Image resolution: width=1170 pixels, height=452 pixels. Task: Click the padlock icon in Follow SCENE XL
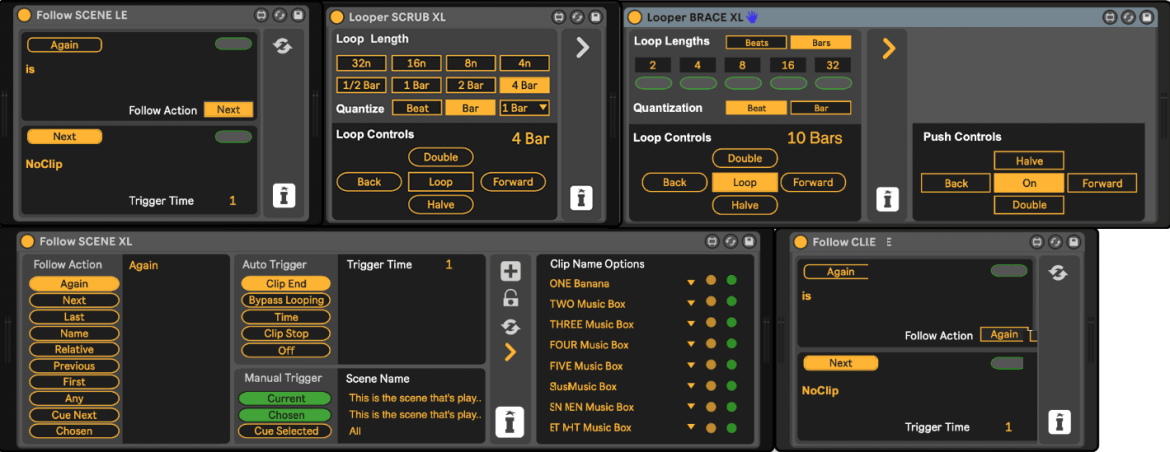510,298
